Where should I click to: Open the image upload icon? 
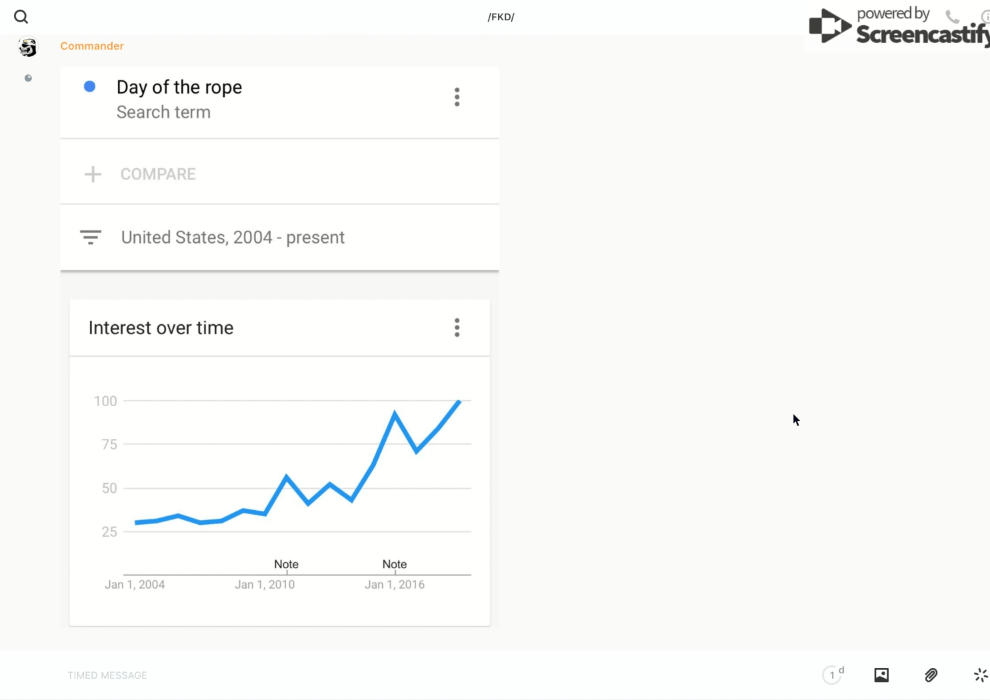click(881, 675)
